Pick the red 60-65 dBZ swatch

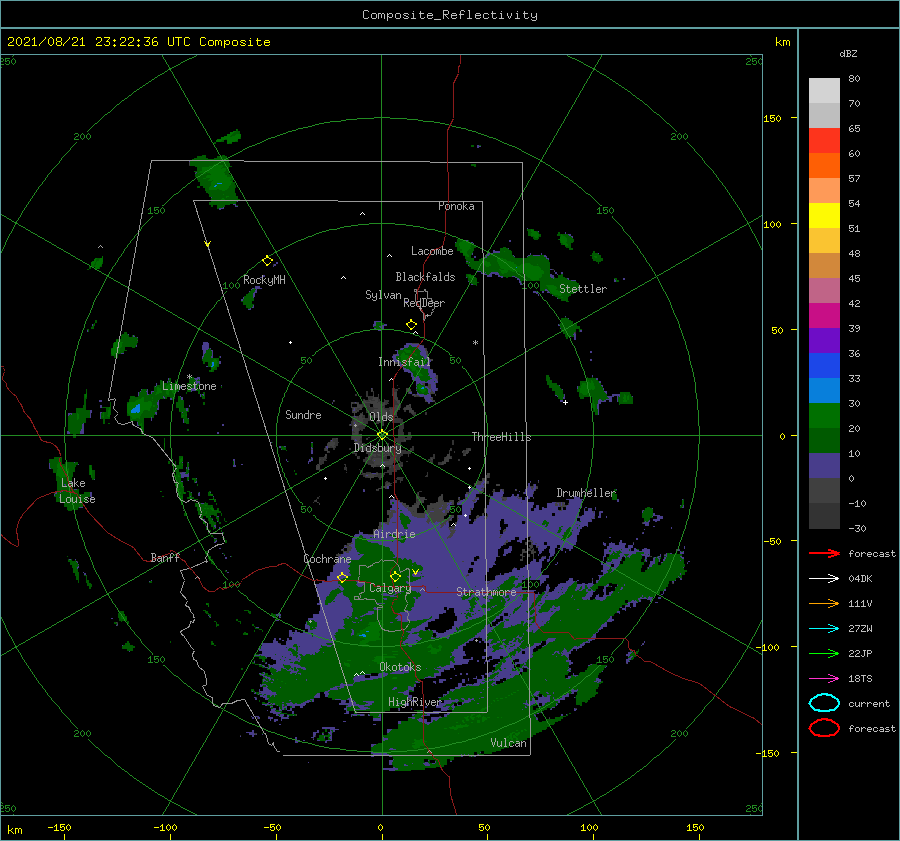tap(824, 141)
